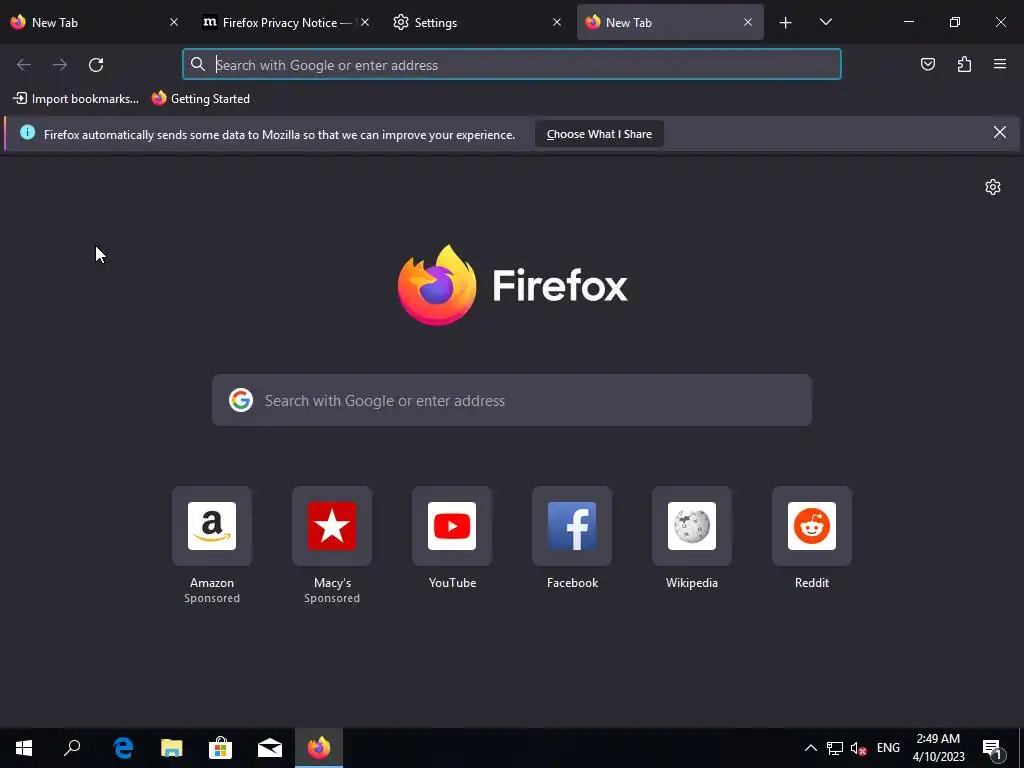
Task: Open the clock and date flyout
Action: click(x=938, y=748)
